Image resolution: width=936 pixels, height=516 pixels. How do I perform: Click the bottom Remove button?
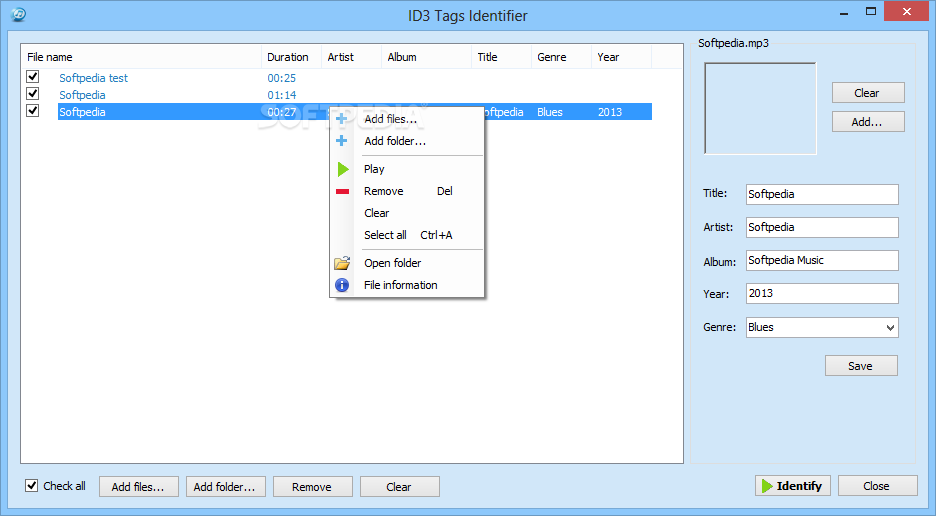click(313, 486)
